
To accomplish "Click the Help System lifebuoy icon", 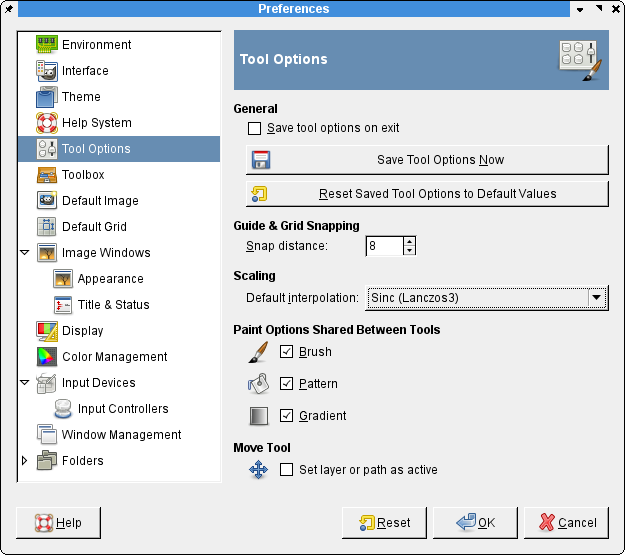I will [x=47, y=123].
